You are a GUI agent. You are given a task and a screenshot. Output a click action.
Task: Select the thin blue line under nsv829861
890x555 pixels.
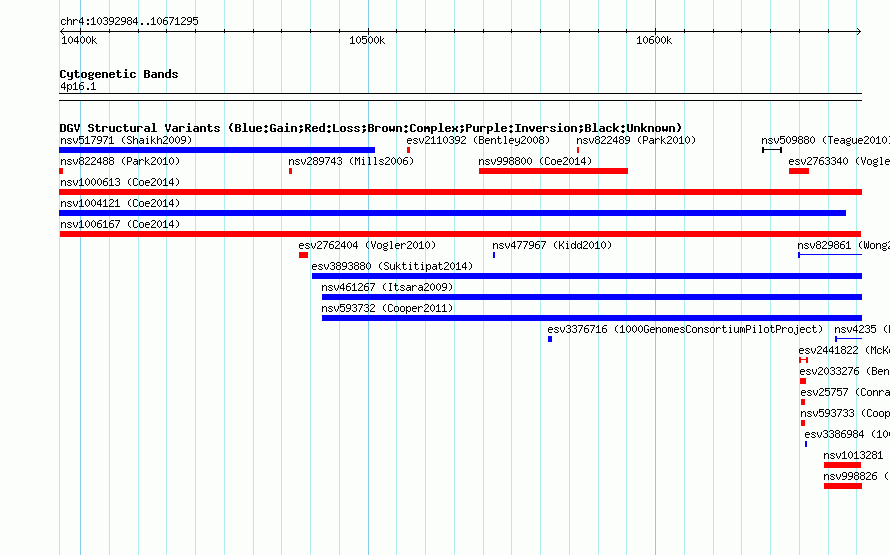click(830, 255)
